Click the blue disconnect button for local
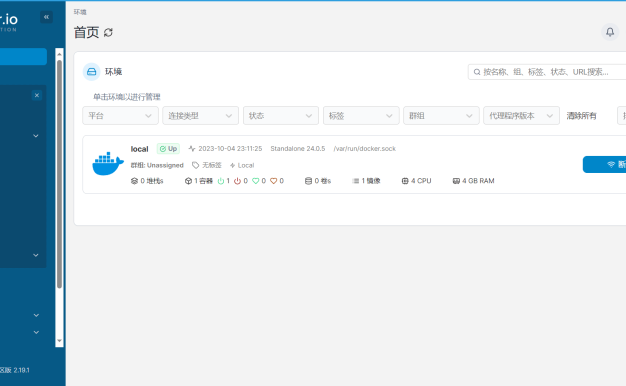The image size is (626, 386). tap(604, 164)
